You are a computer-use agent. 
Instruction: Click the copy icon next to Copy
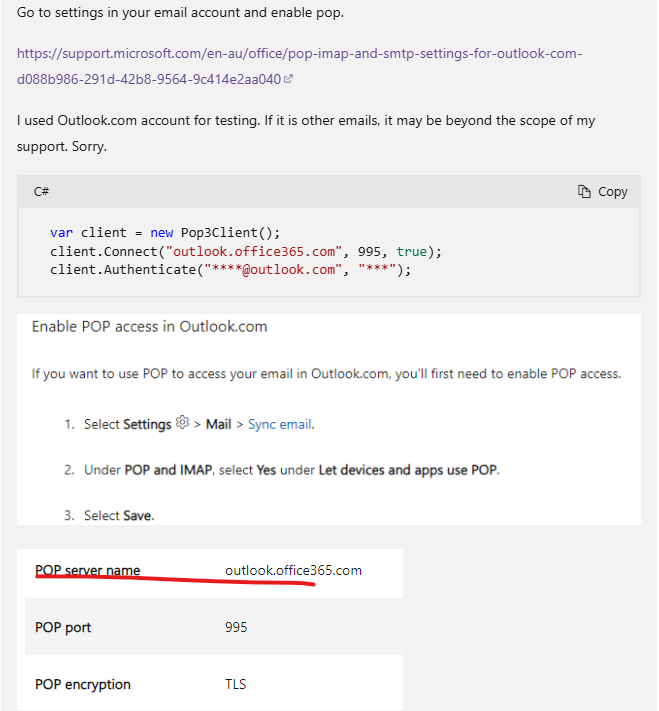coord(584,192)
